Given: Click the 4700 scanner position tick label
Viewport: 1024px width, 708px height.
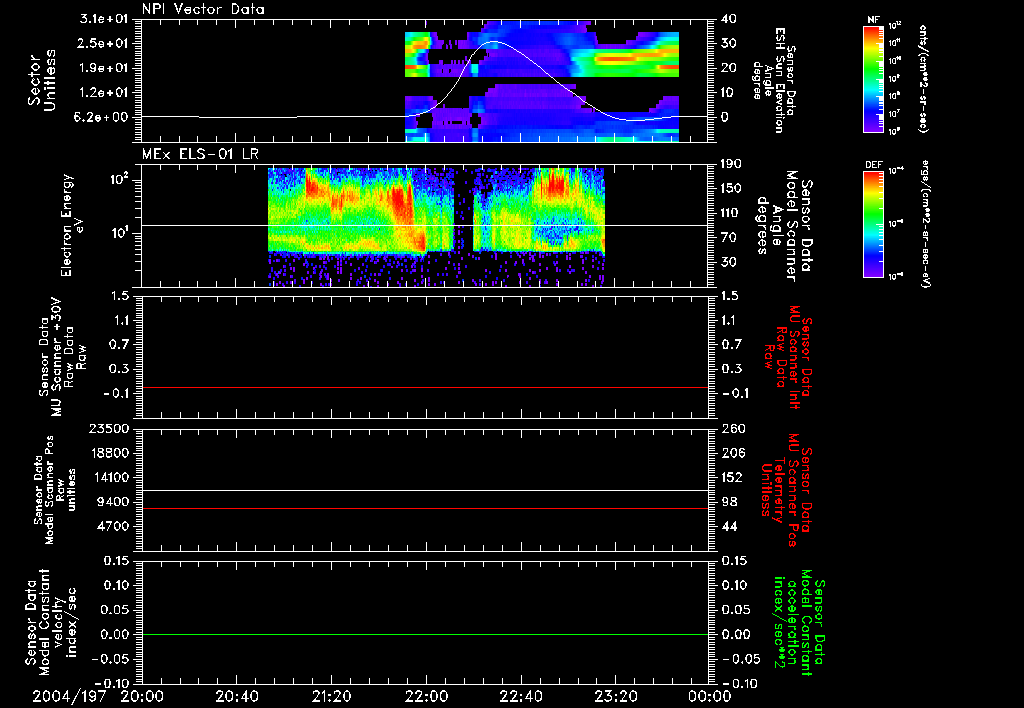Looking at the screenshot, I should 113,526.
